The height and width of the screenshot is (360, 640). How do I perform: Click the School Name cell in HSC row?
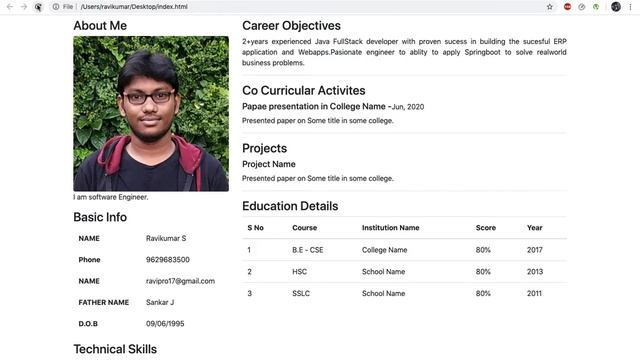pos(384,271)
